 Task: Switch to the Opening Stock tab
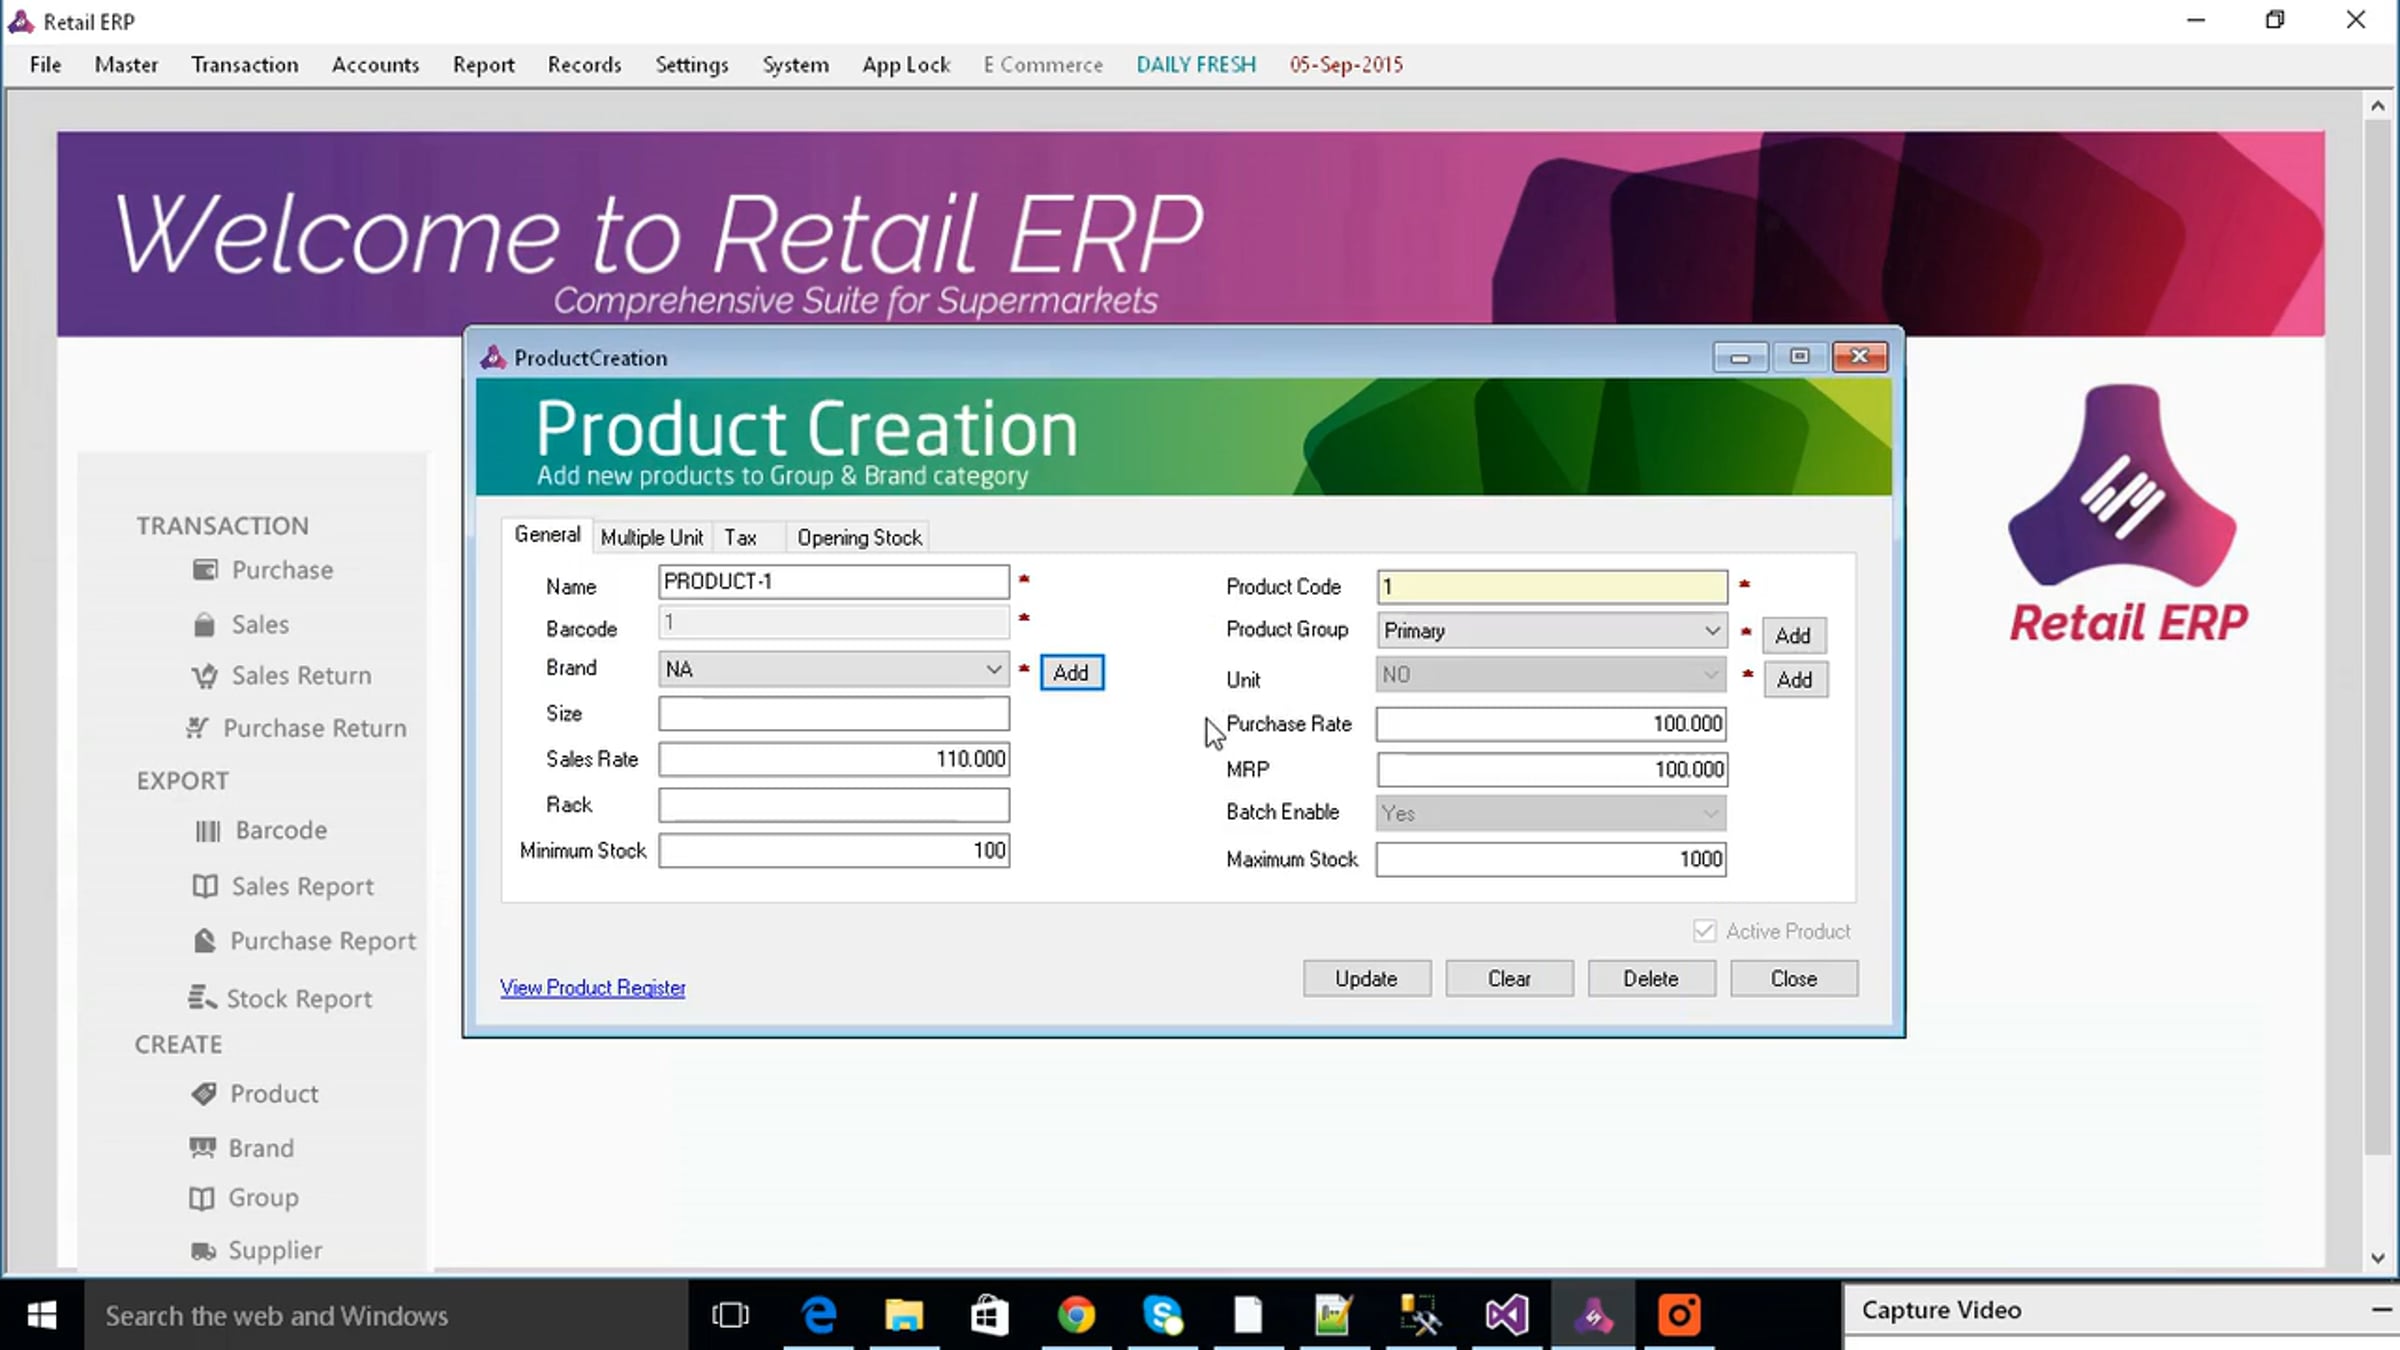[x=859, y=538]
